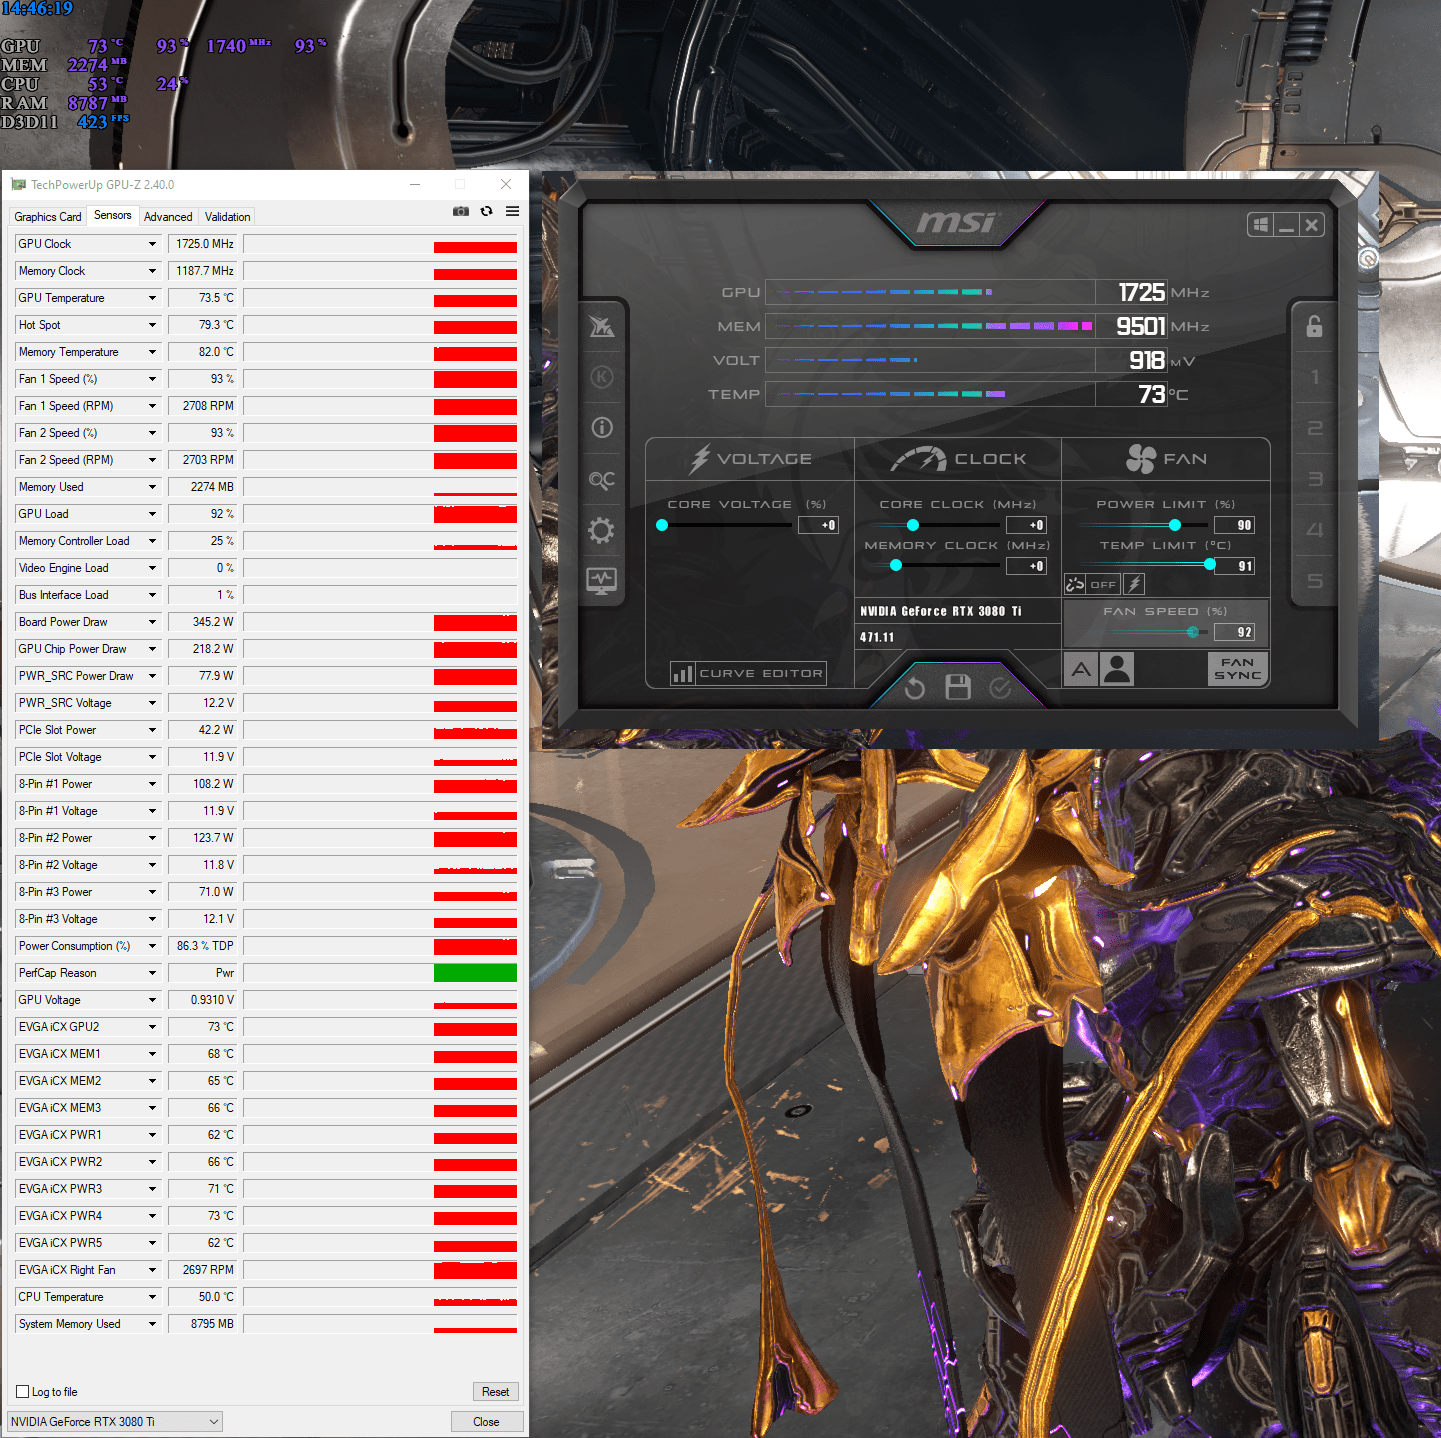
Task: Open Afterburner settings gear icon
Action: [x=601, y=530]
